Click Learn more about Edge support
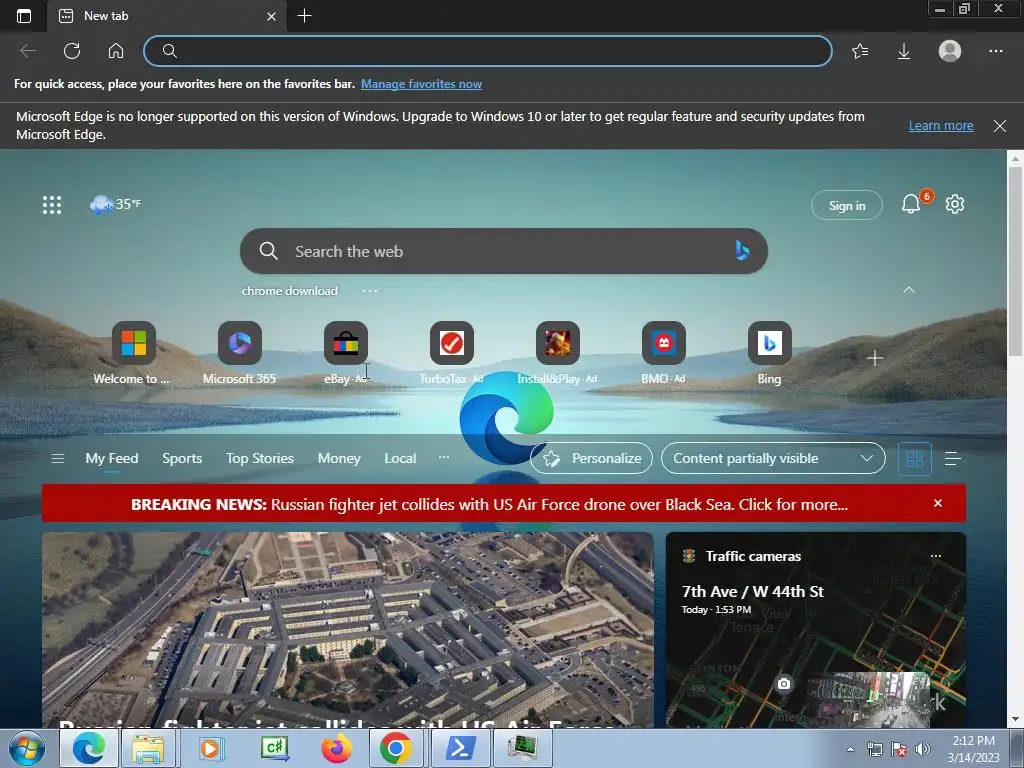This screenshot has width=1024, height=768. (x=941, y=125)
